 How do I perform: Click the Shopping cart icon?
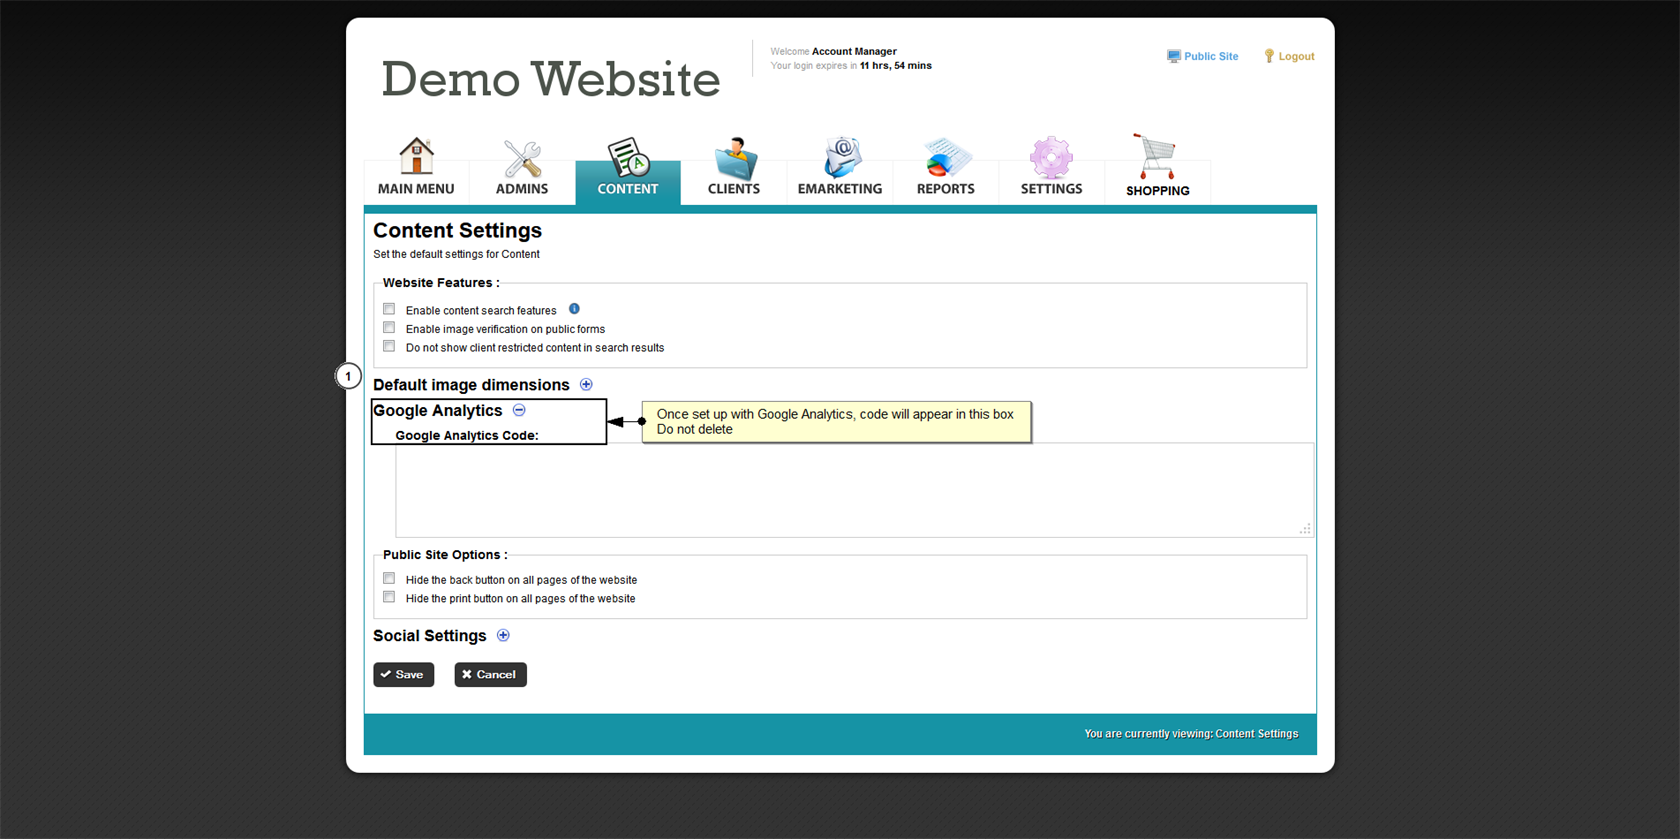(x=1157, y=158)
